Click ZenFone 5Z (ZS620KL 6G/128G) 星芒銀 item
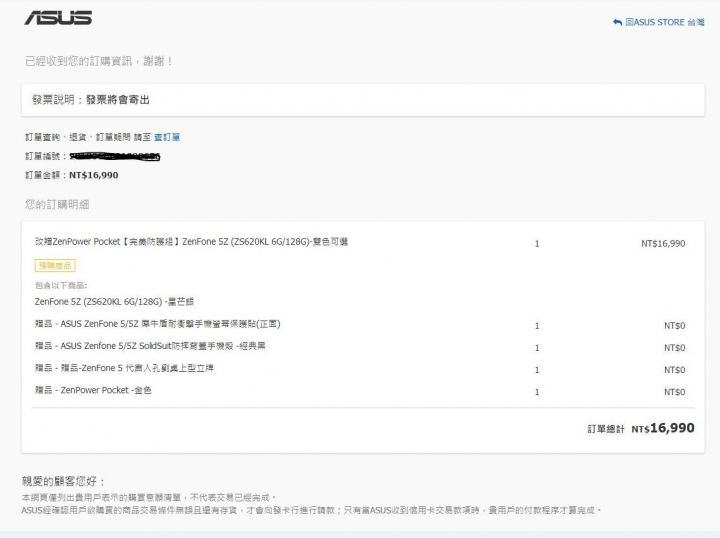Viewport: 720px width, 538px height. point(114,302)
